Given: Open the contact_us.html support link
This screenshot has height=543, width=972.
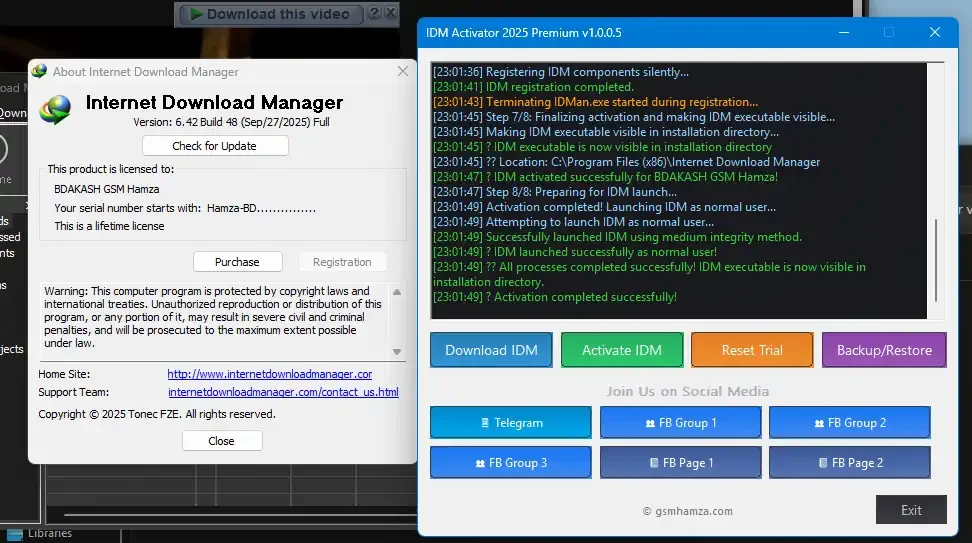Looking at the screenshot, I should pos(283,392).
